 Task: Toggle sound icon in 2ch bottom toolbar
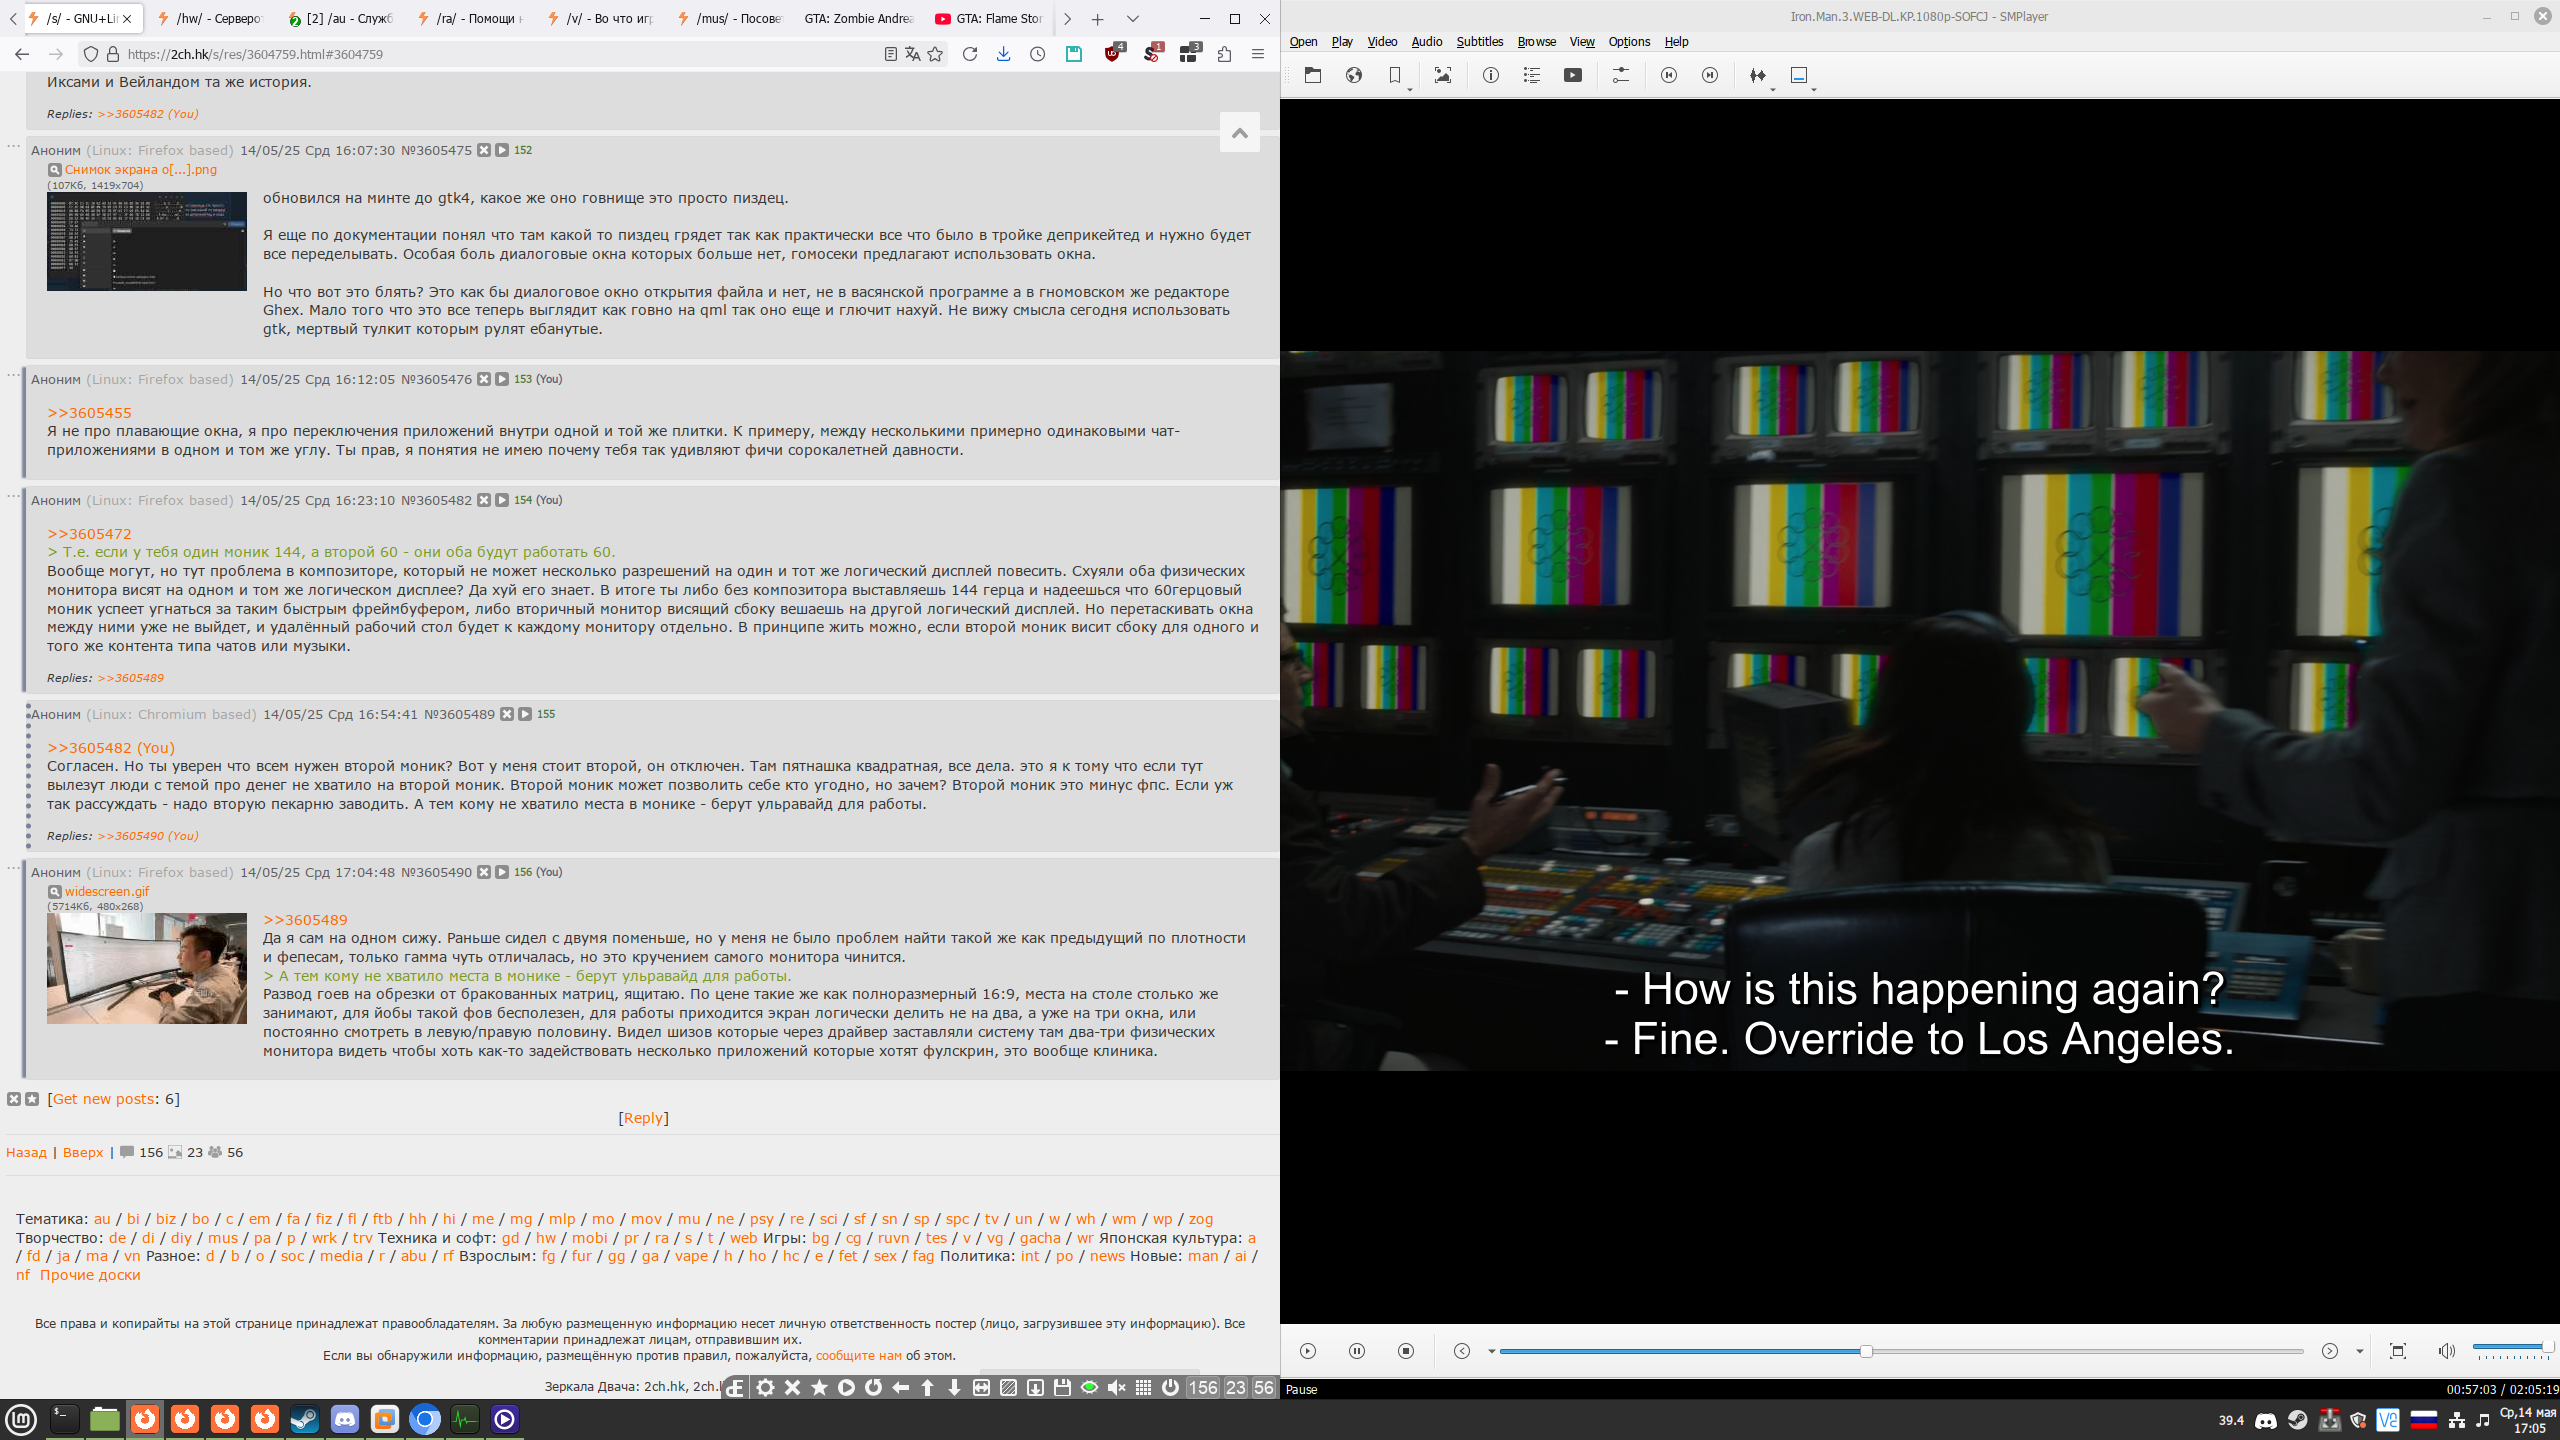point(1117,1388)
